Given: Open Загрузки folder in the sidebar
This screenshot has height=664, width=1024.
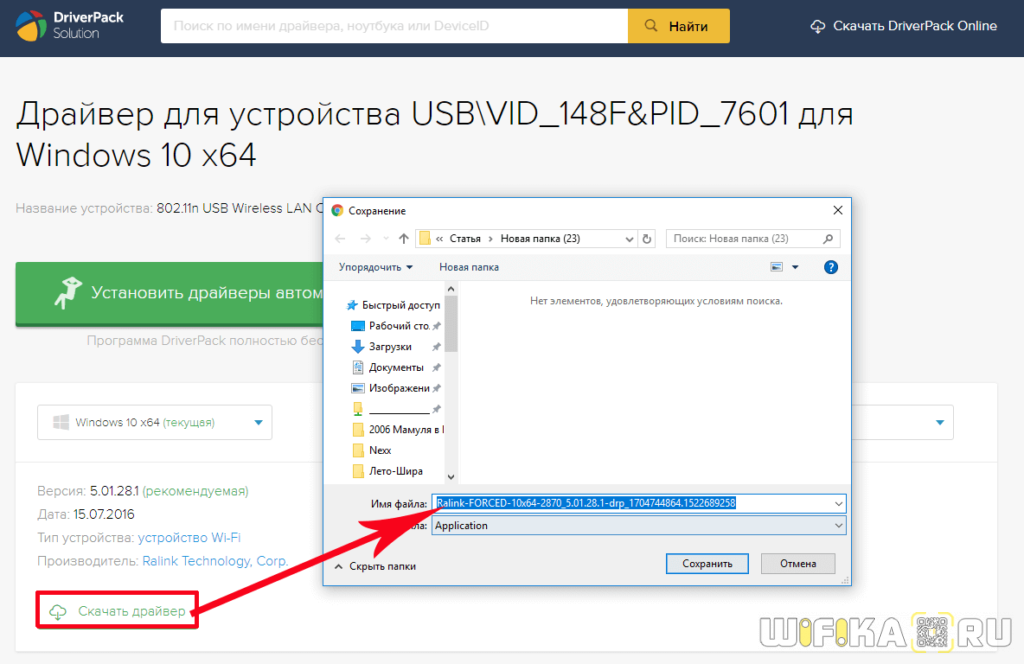Looking at the screenshot, I should [x=389, y=346].
